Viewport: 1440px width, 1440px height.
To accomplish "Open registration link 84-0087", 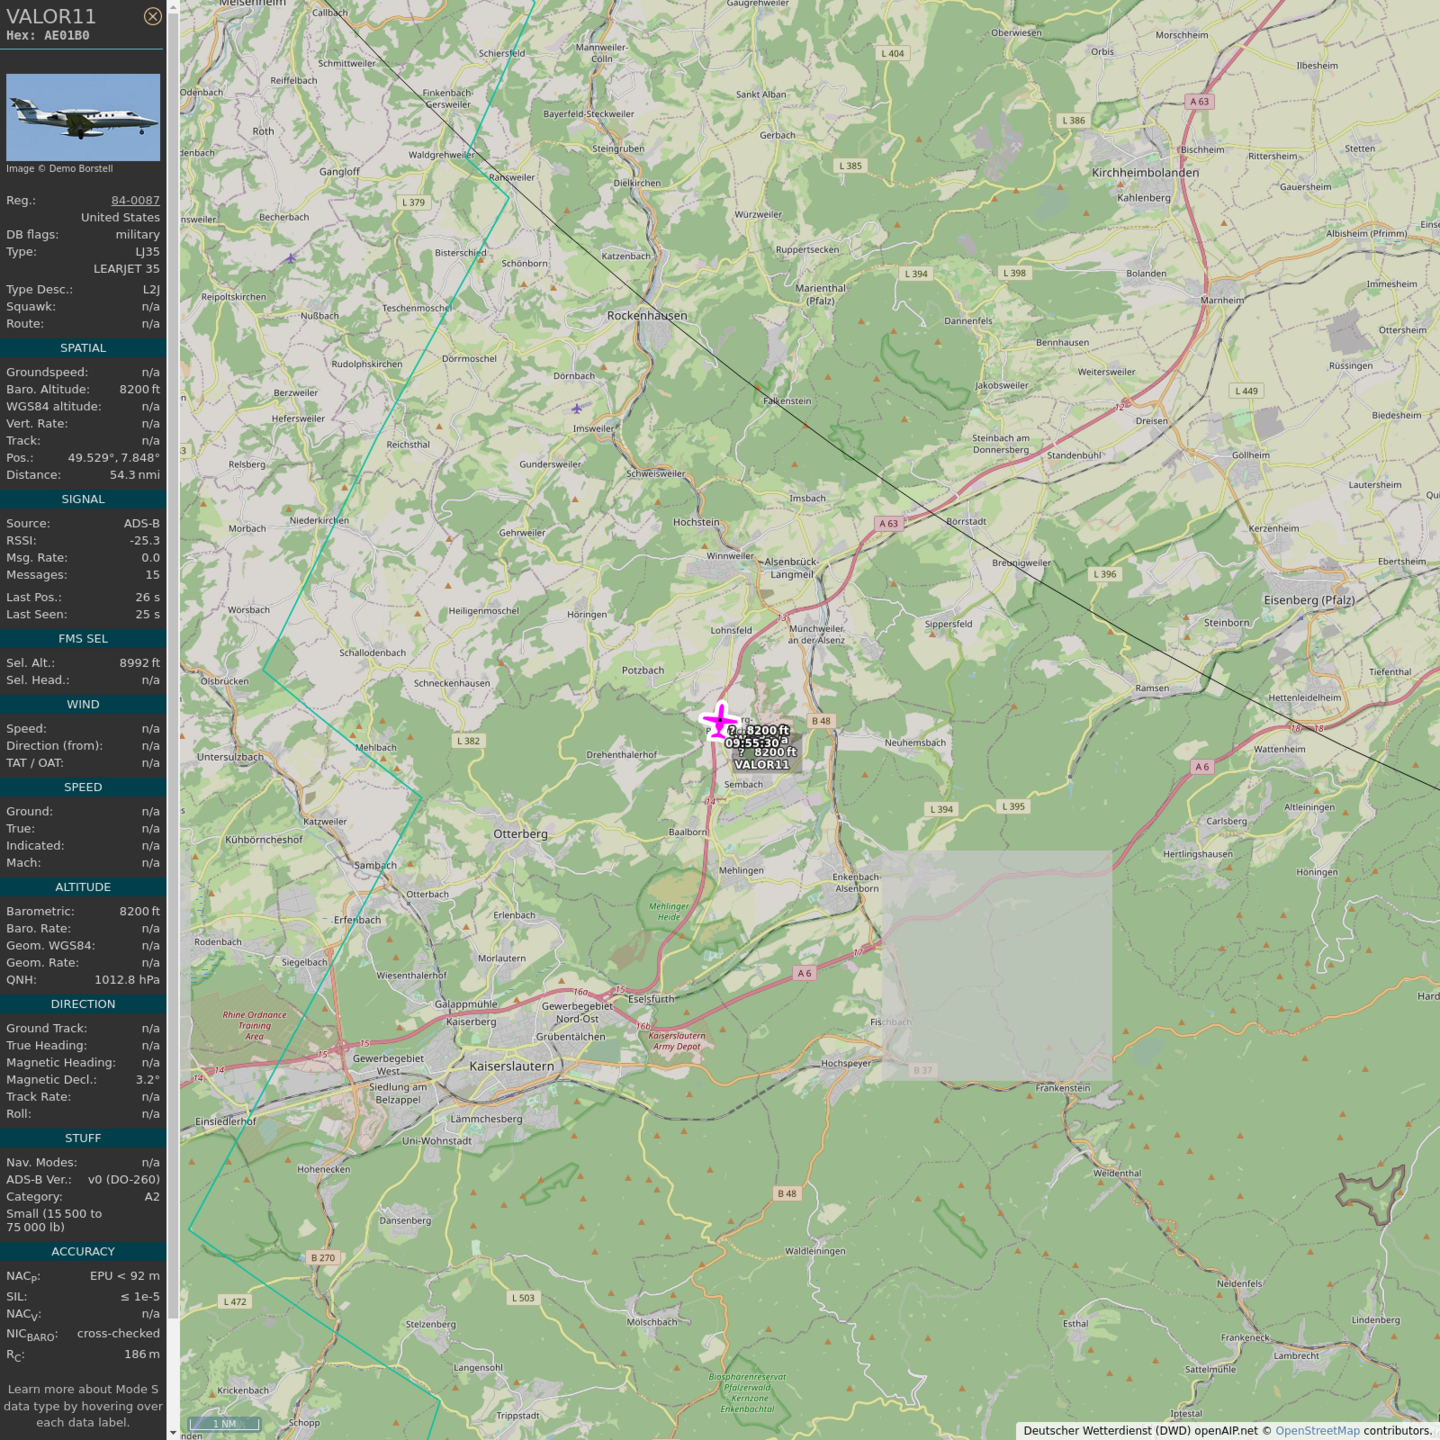I will click(x=135, y=200).
